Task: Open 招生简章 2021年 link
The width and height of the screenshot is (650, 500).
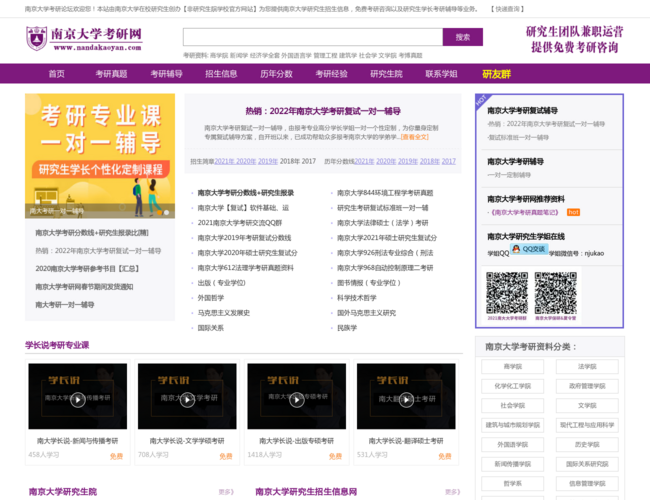Action: [224, 161]
